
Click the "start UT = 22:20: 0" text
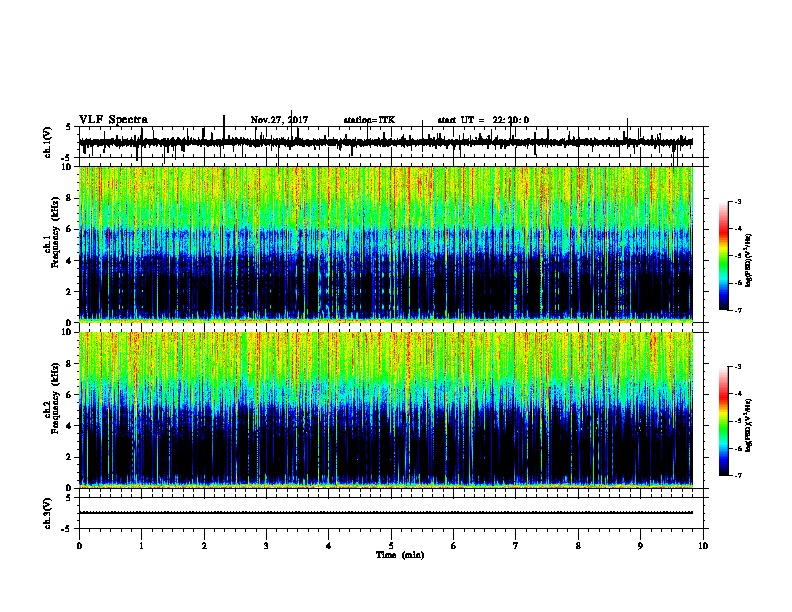click(483, 120)
